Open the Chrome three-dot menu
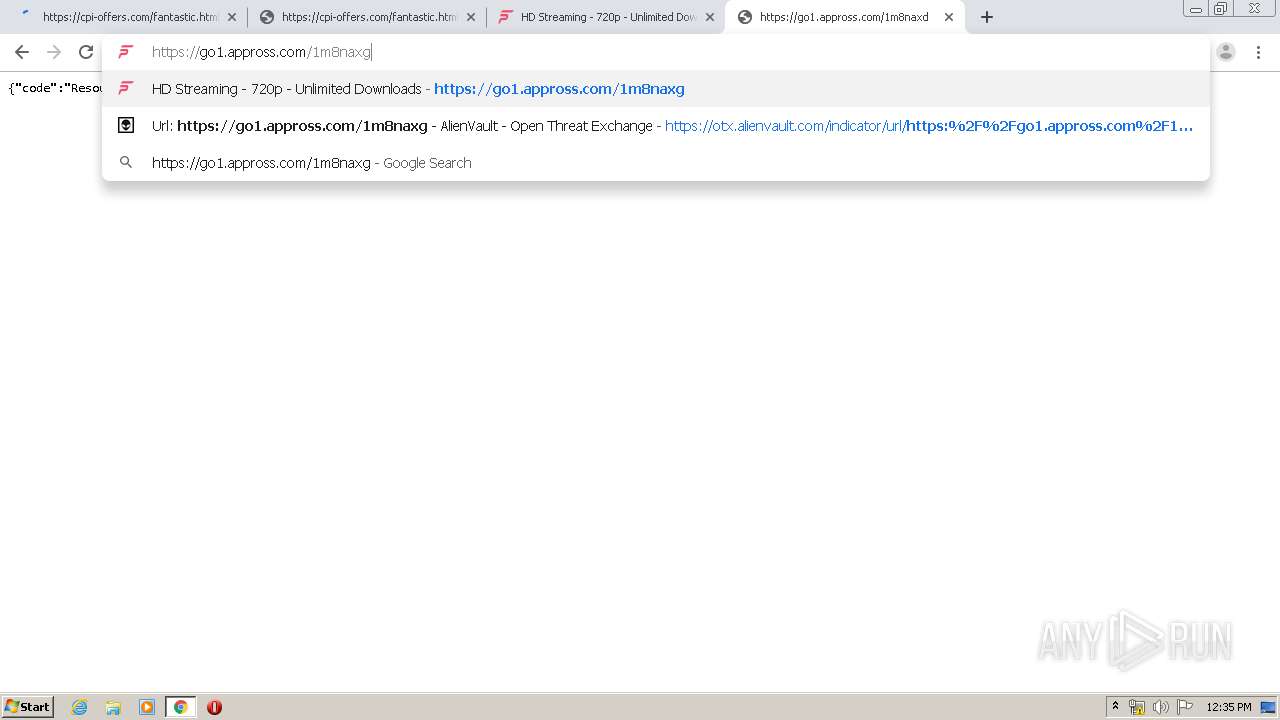 (x=1258, y=52)
